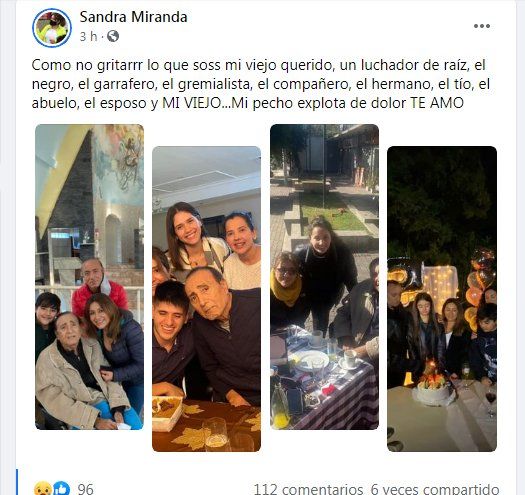The width and height of the screenshot is (525, 495).
Task: Open Sandra Miranda's profile picture
Action: (x=52, y=28)
